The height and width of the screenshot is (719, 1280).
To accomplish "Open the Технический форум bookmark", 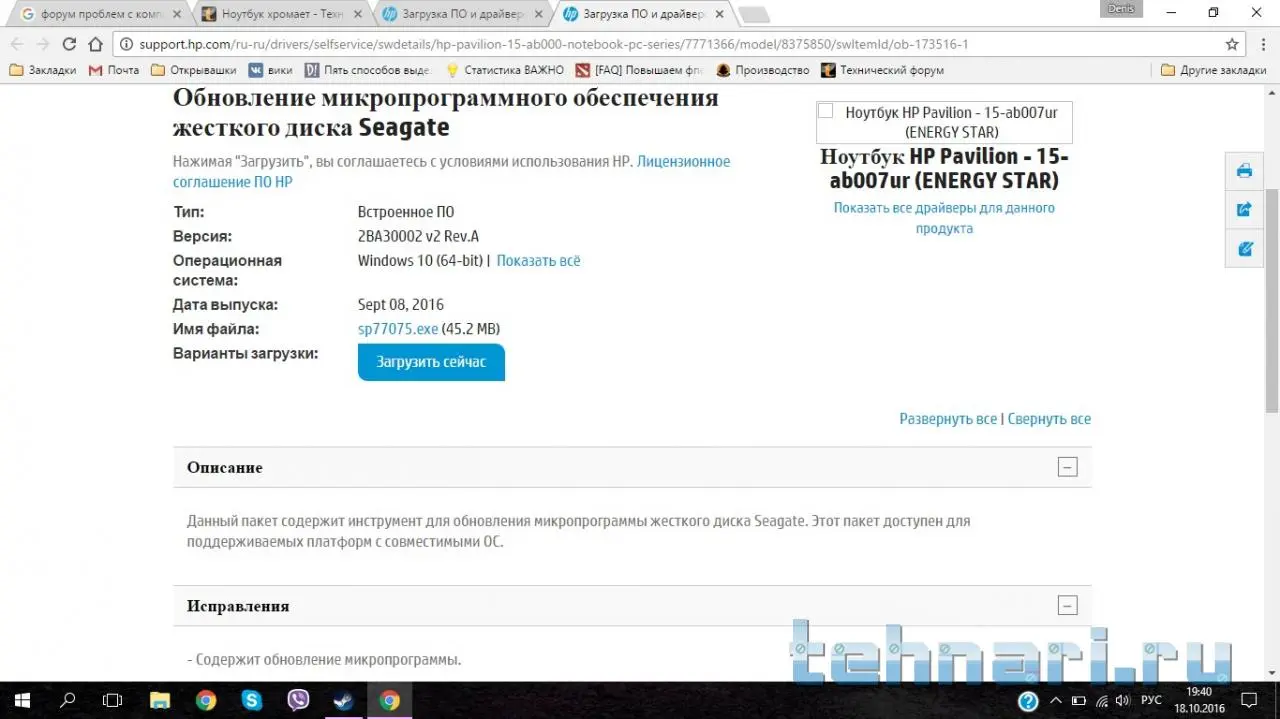I will coord(882,70).
